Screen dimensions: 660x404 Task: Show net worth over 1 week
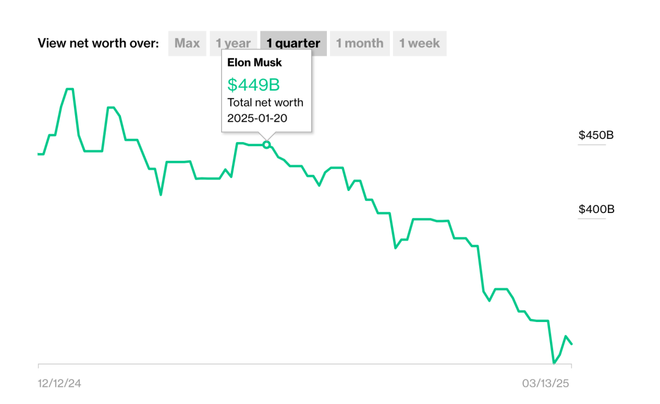(419, 43)
